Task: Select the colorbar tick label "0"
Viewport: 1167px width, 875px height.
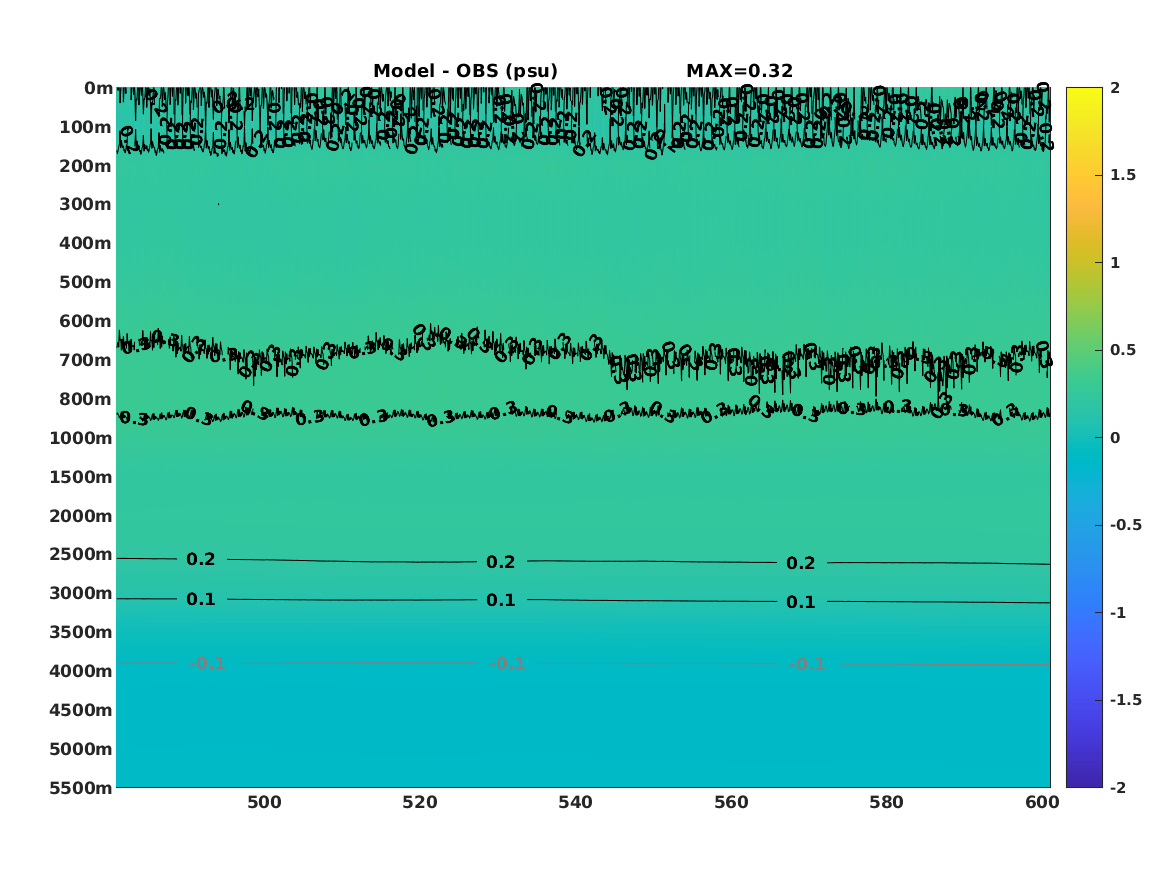Action: pos(1115,438)
